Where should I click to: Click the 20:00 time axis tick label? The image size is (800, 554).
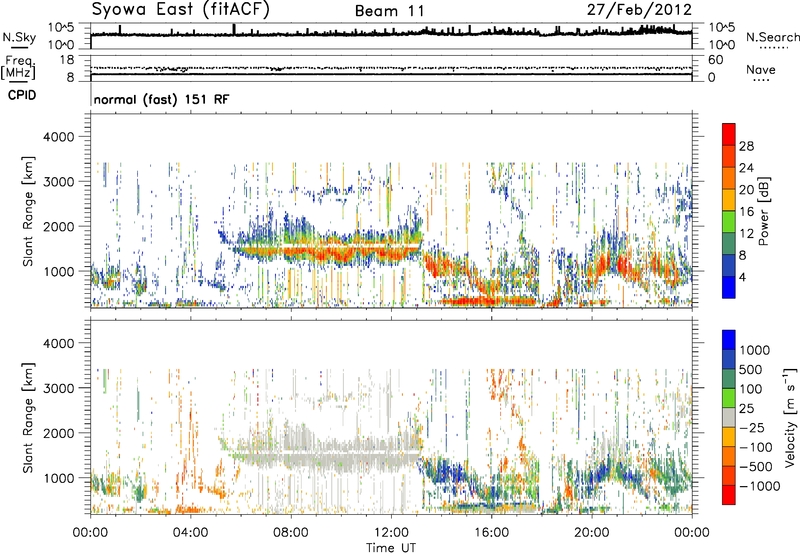click(x=591, y=533)
